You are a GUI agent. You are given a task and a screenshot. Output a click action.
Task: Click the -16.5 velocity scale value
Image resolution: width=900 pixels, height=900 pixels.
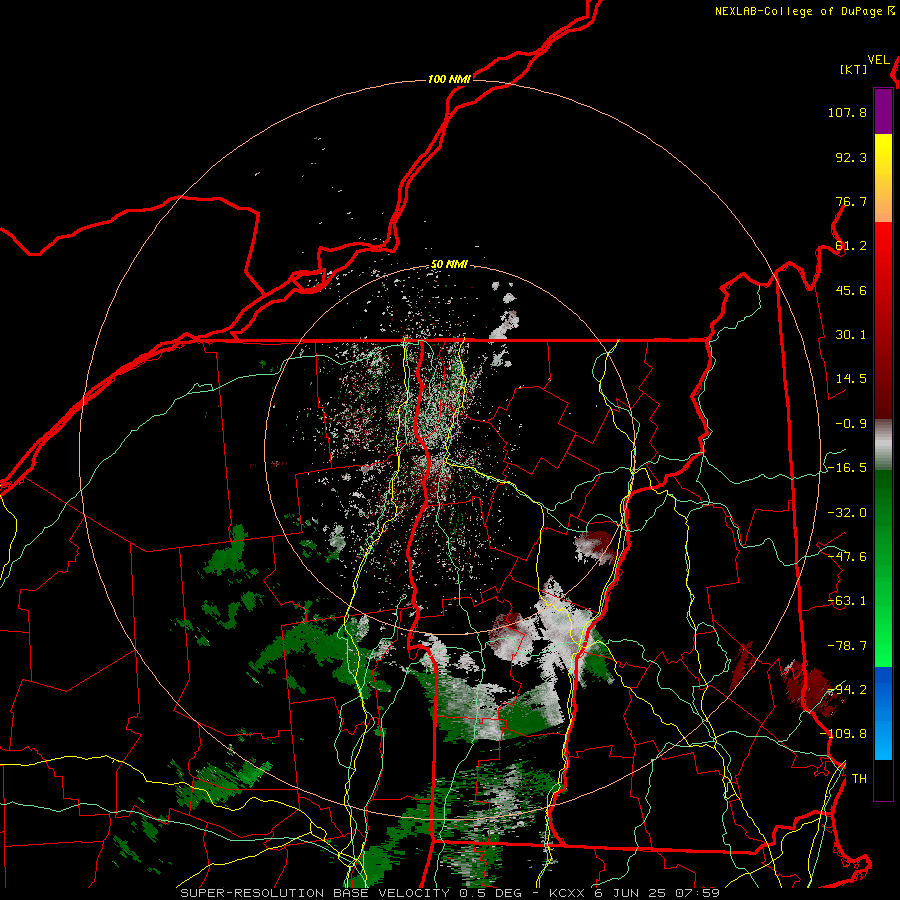click(x=847, y=468)
